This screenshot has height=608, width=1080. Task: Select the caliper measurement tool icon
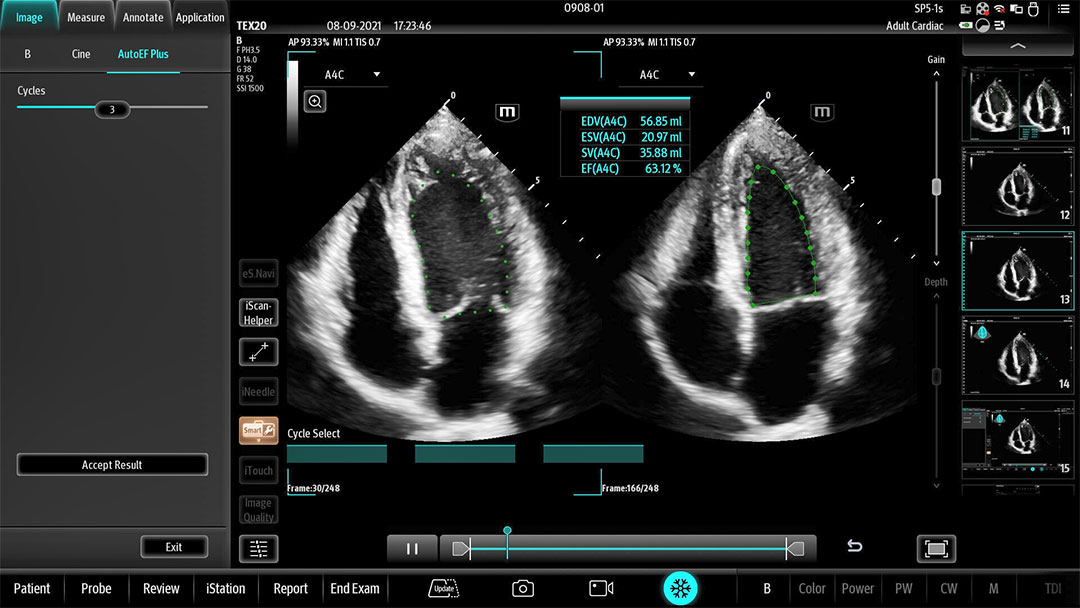point(258,352)
